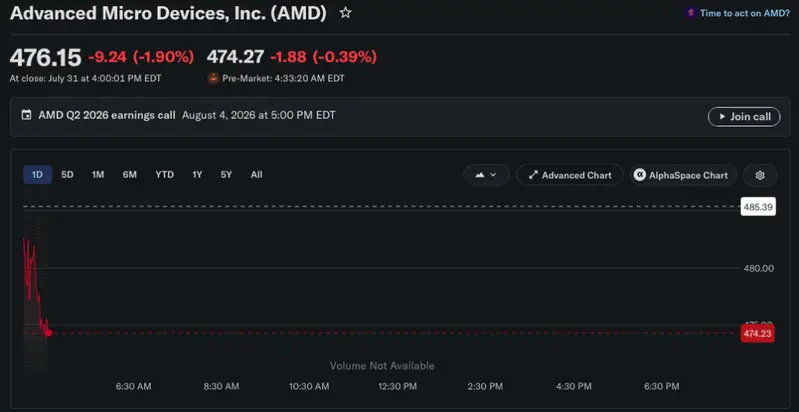Screen dimensions: 799x412
Task: Click the -1.88 (-0.39%) pre-market change
Action: tap(323, 57)
